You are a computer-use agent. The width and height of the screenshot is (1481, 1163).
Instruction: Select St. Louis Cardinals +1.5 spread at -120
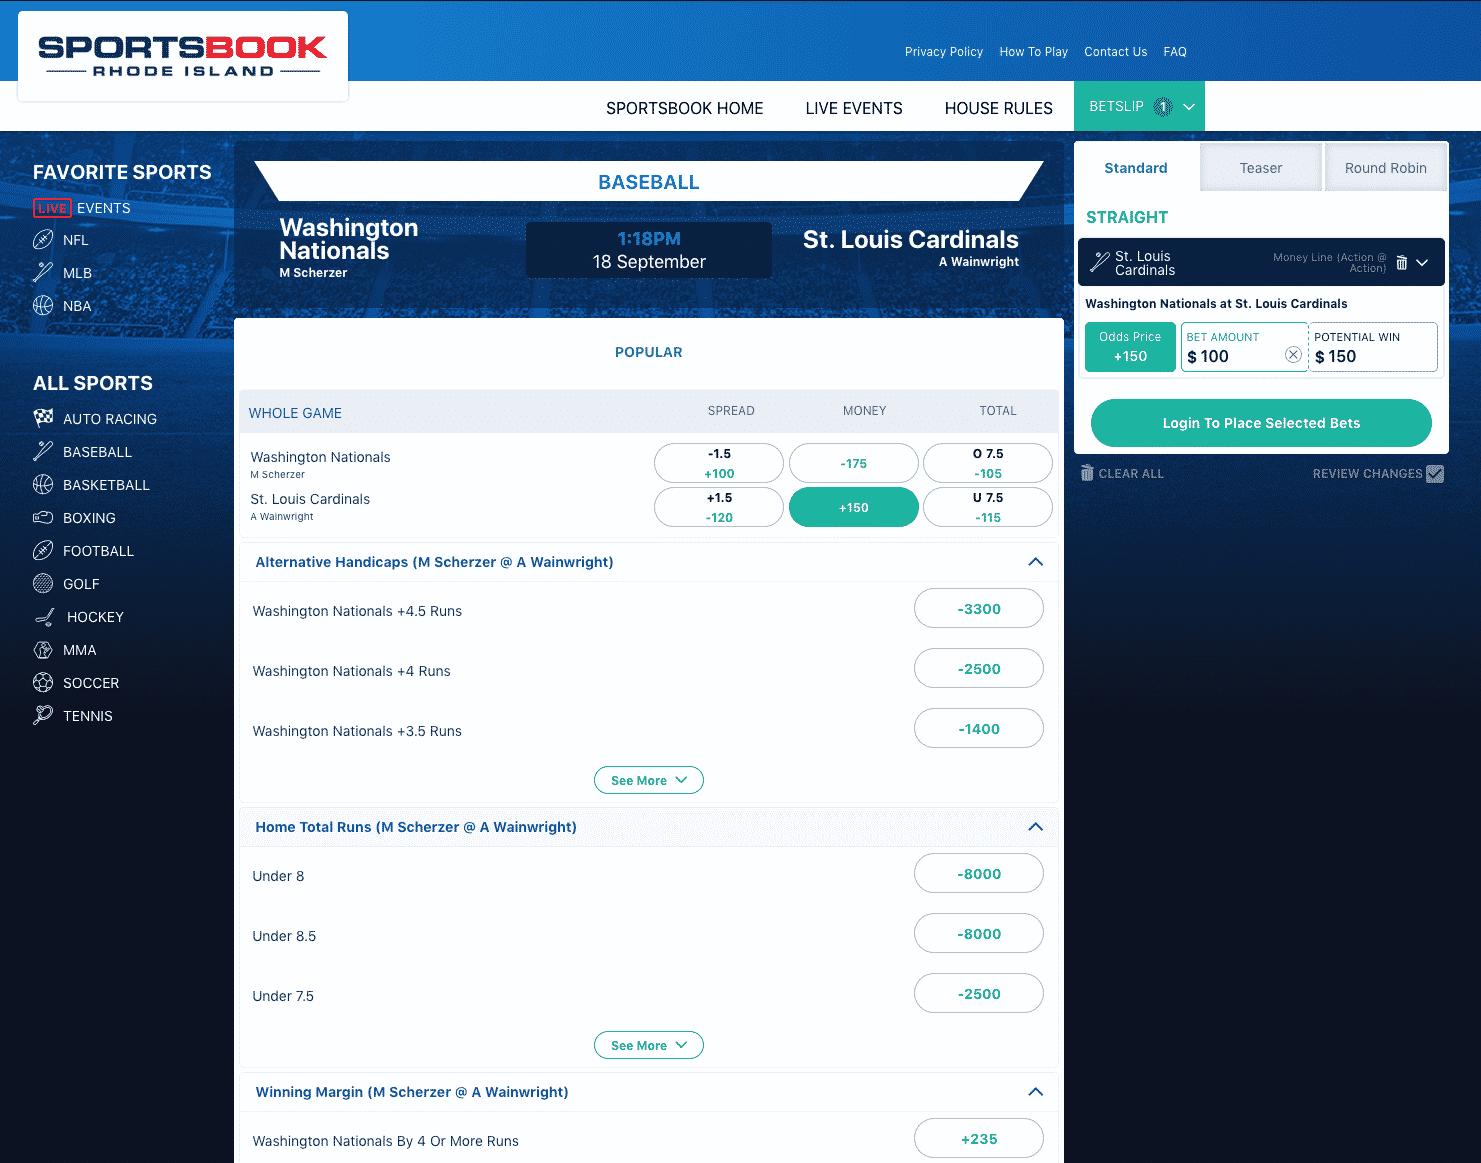click(x=719, y=507)
